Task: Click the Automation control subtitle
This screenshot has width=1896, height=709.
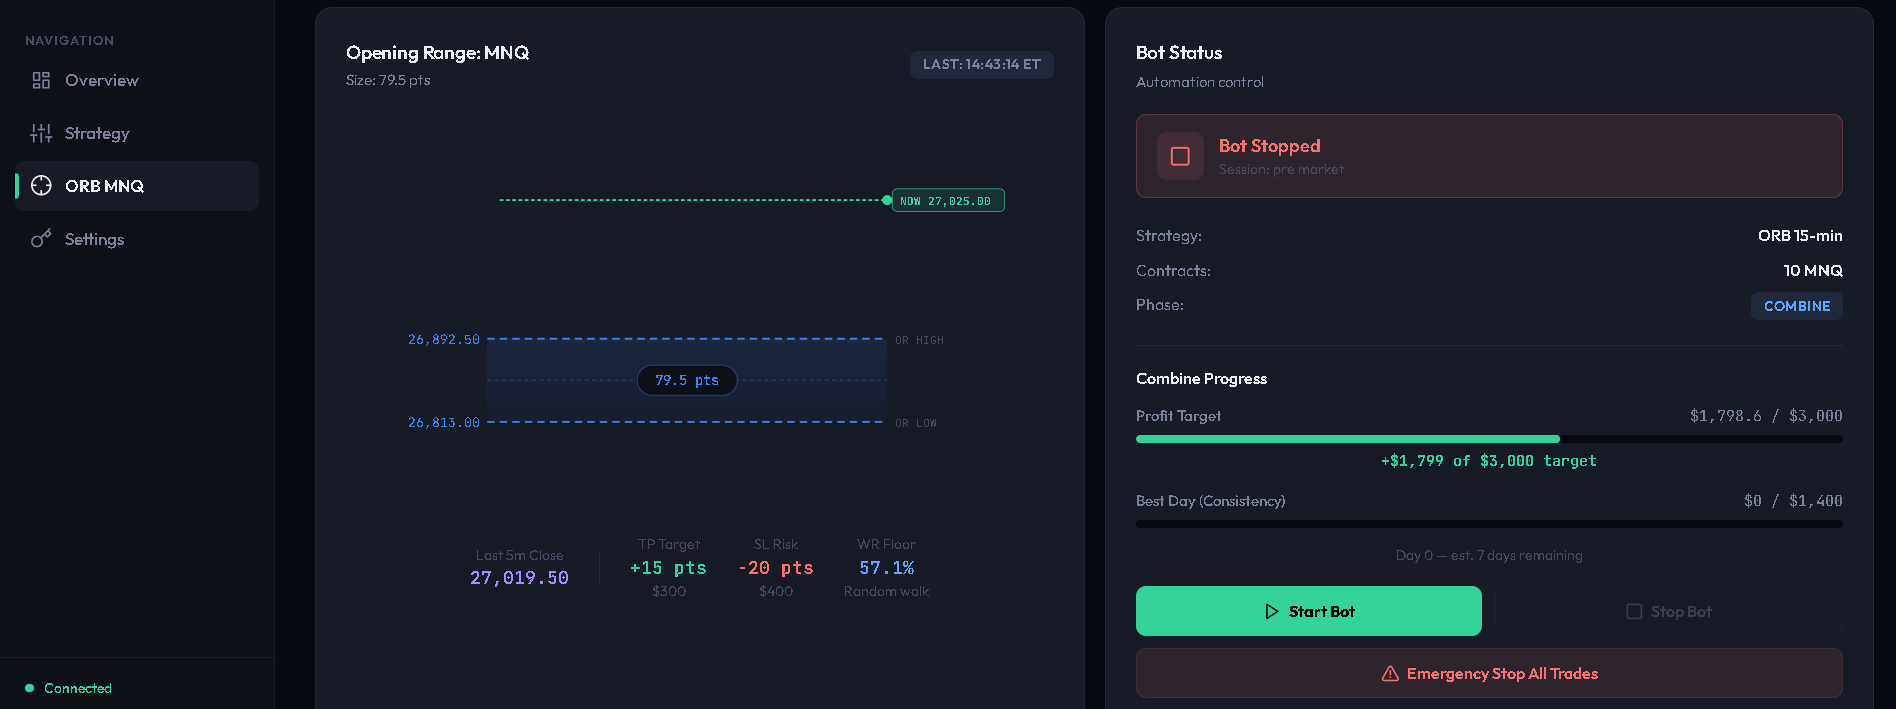Action: [x=1200, y=82]
